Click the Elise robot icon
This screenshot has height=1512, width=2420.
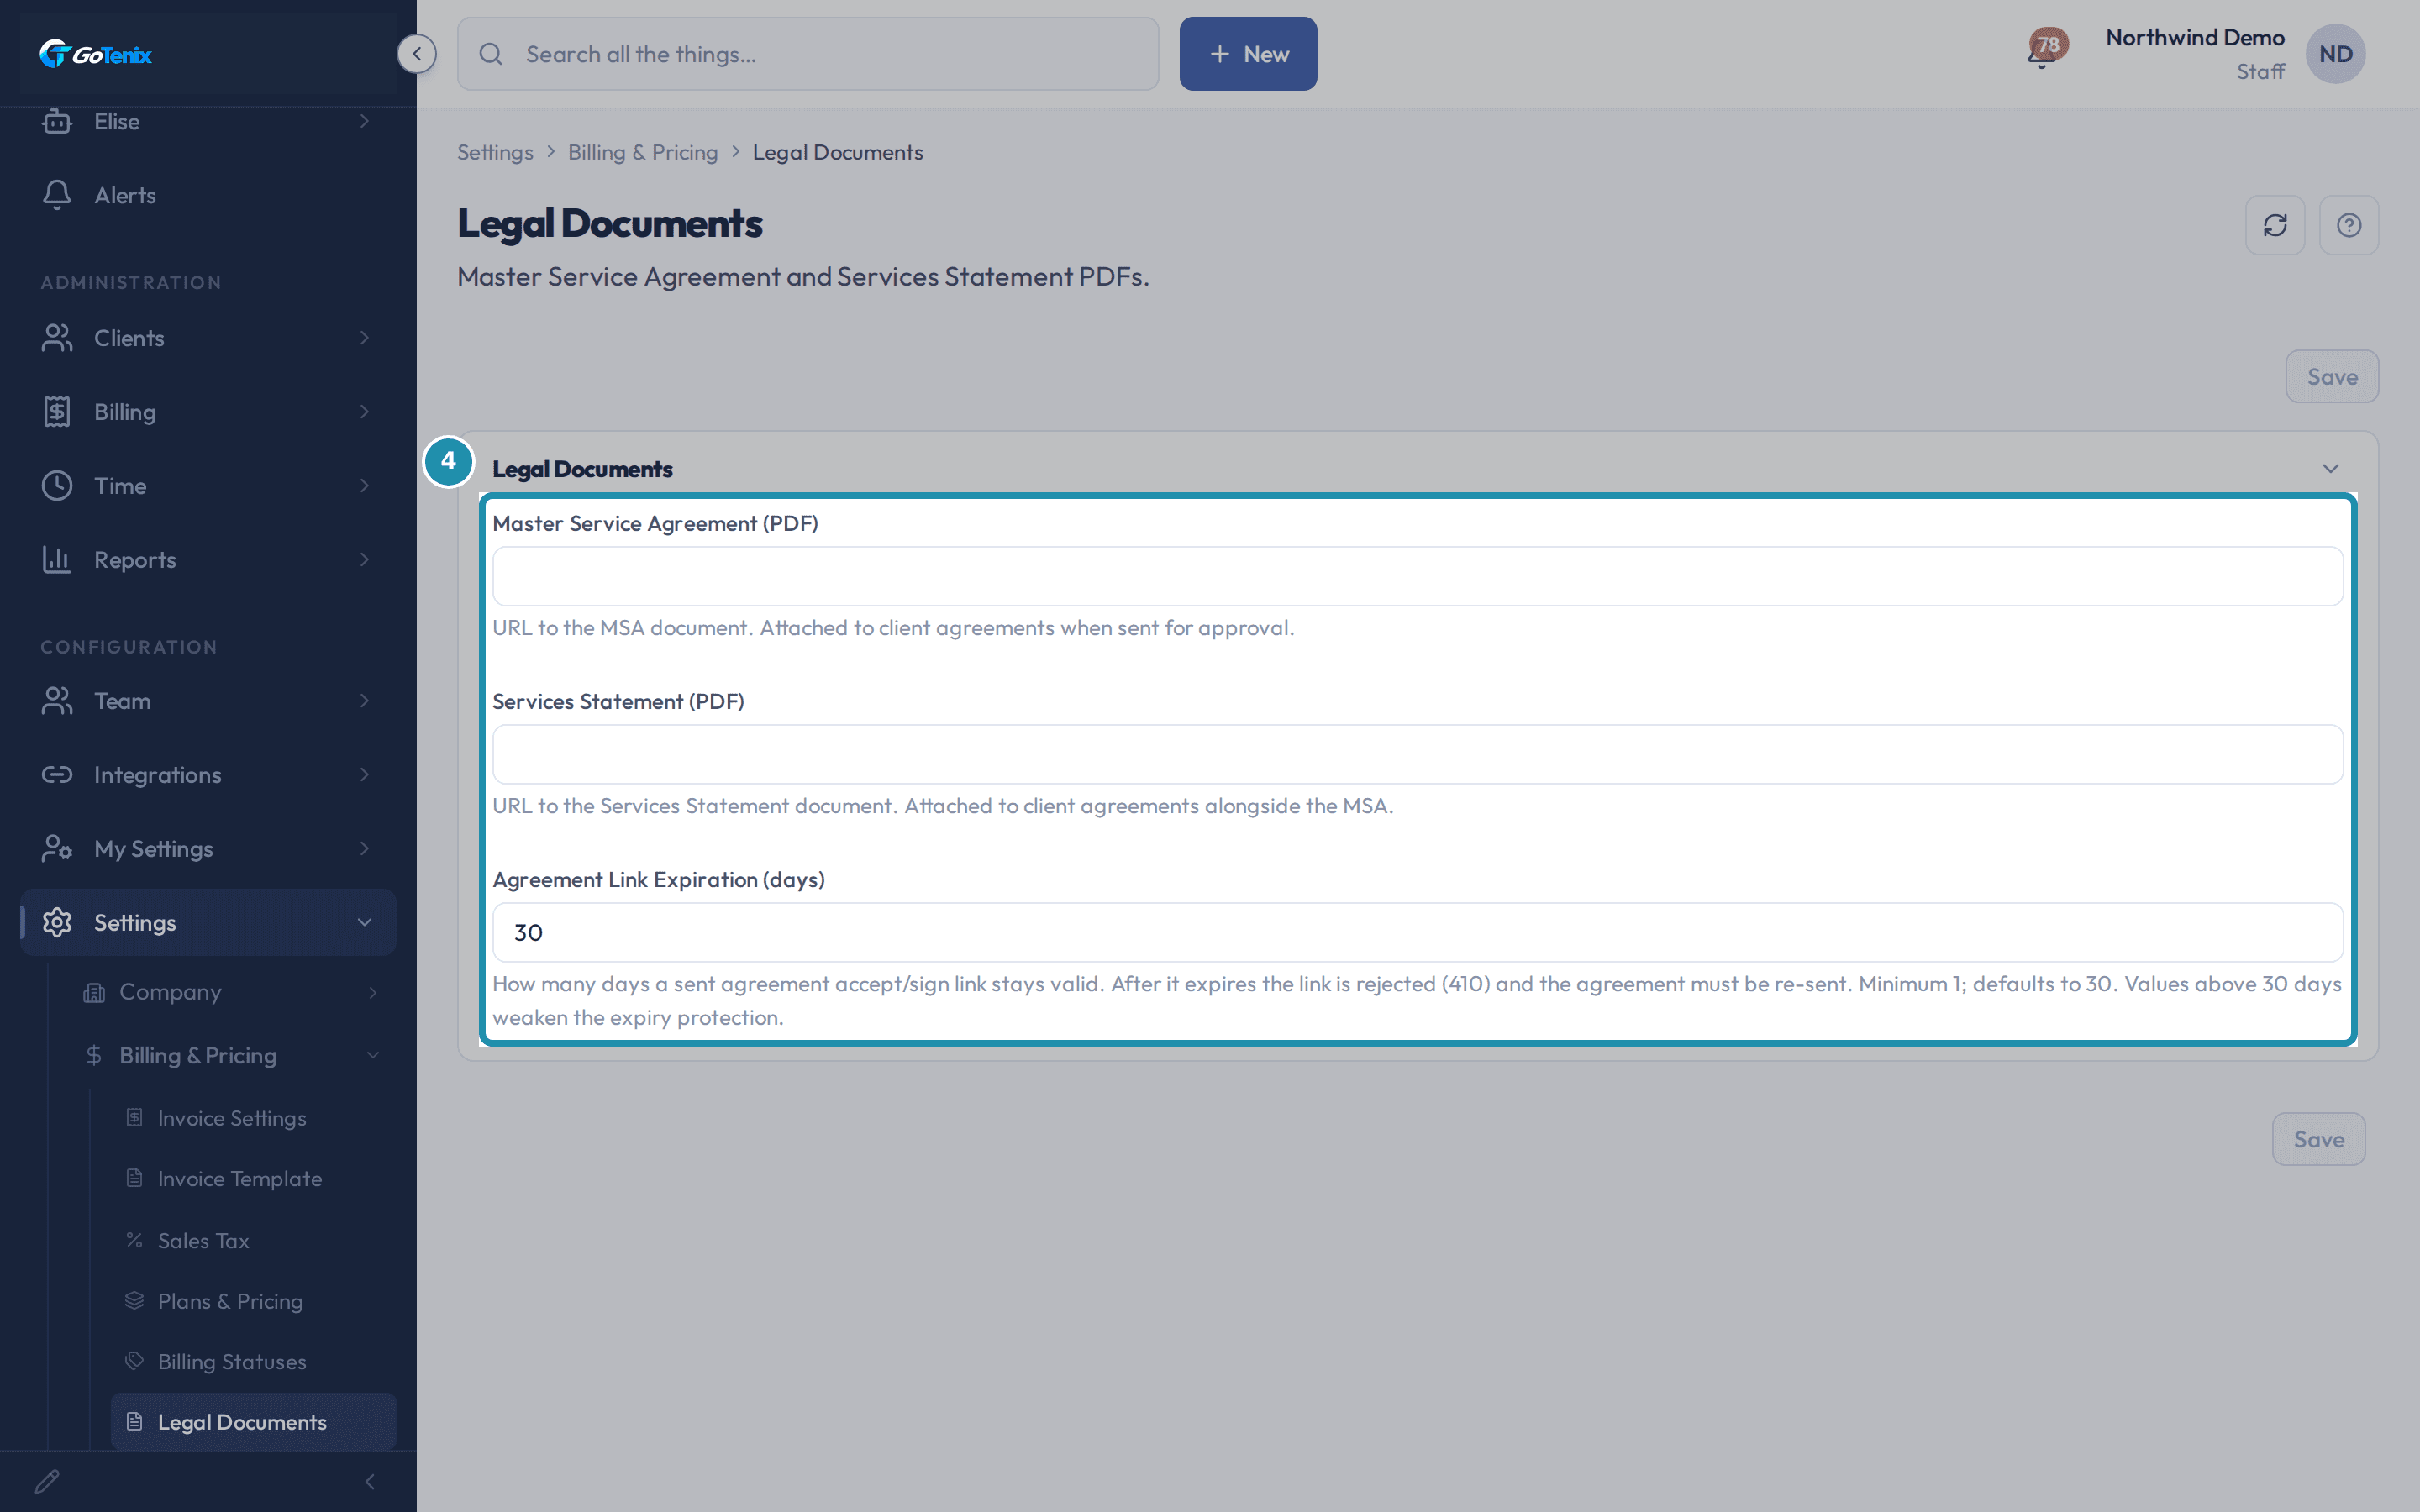coord(57,121)
